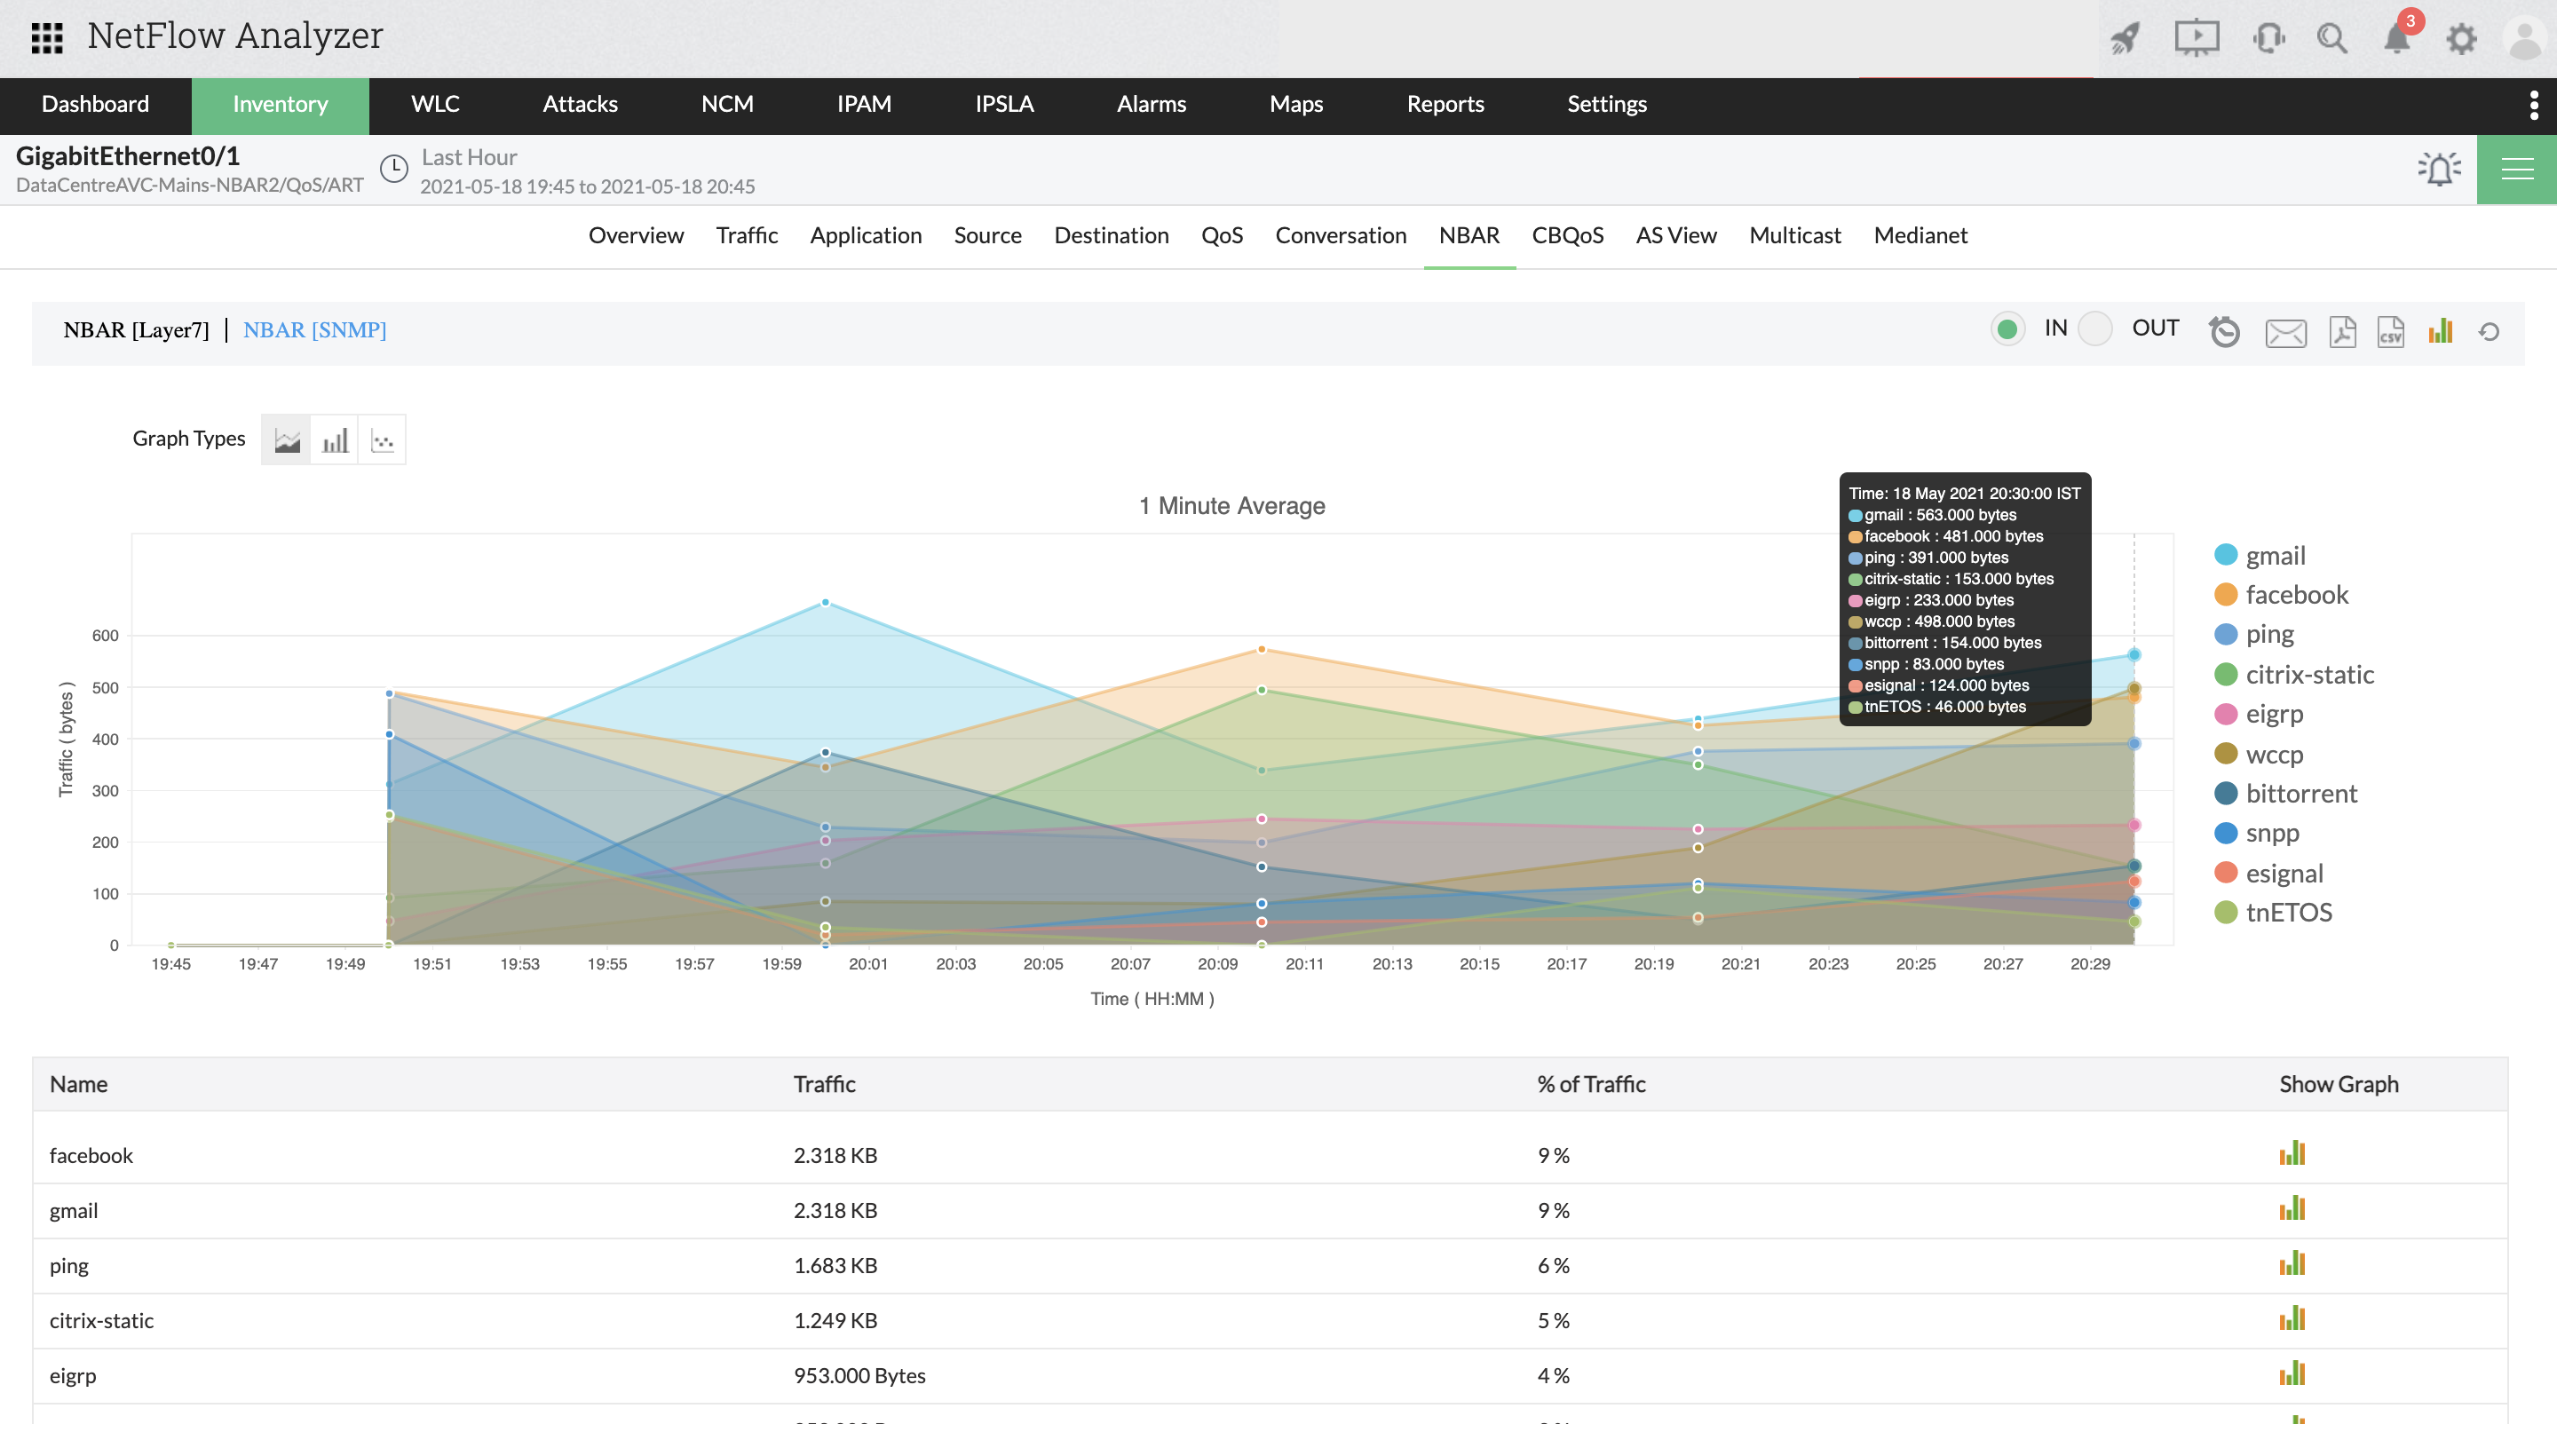Switch to NBAR Layer7 view
2557x1456 pixels.
[x=137, y=330]
